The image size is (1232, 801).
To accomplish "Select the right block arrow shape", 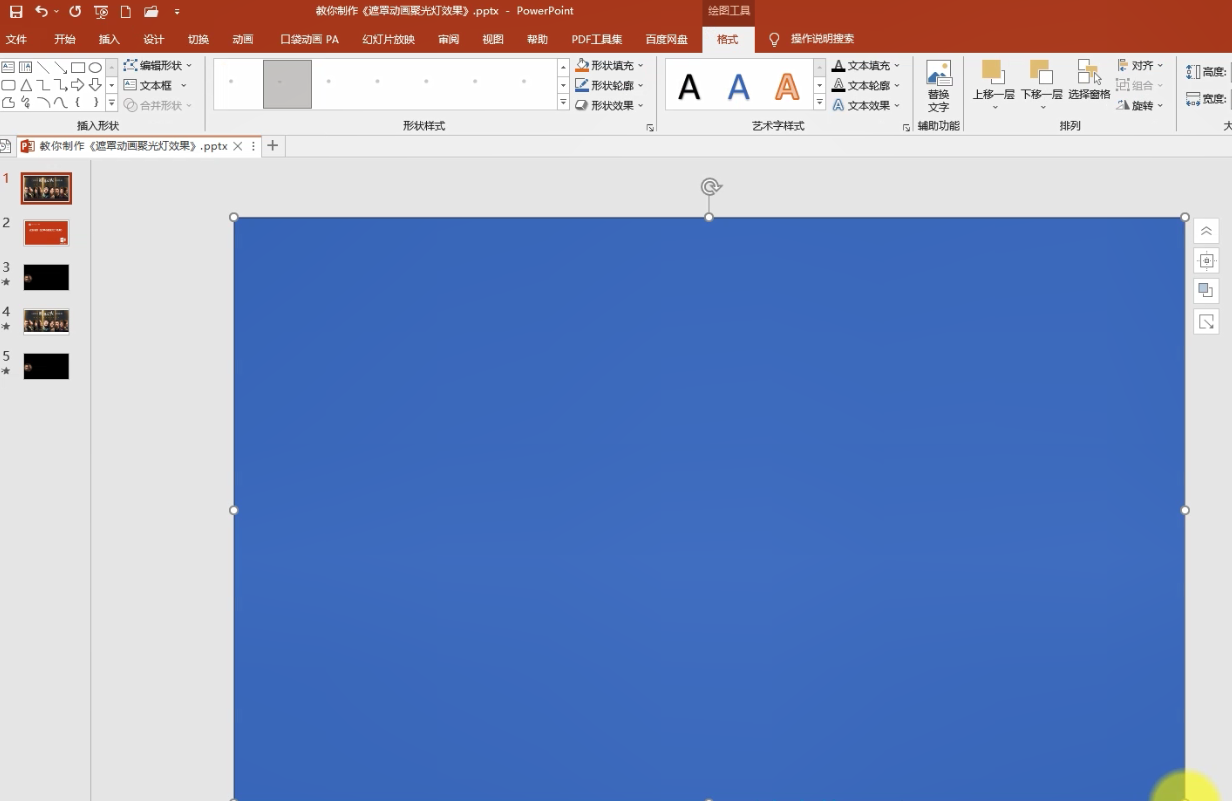I will pos(78,85).
